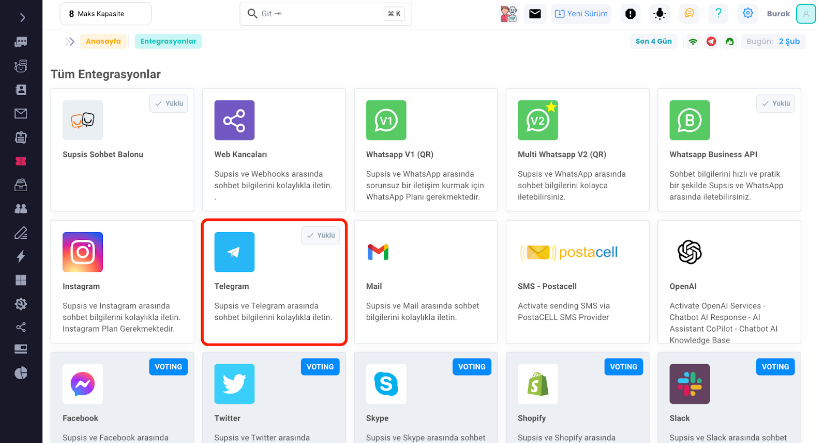The height and width of the screenshot is (443, 821).
Task: Click the Whatsapp V1 (QR) title text
Action: (400, 154)
